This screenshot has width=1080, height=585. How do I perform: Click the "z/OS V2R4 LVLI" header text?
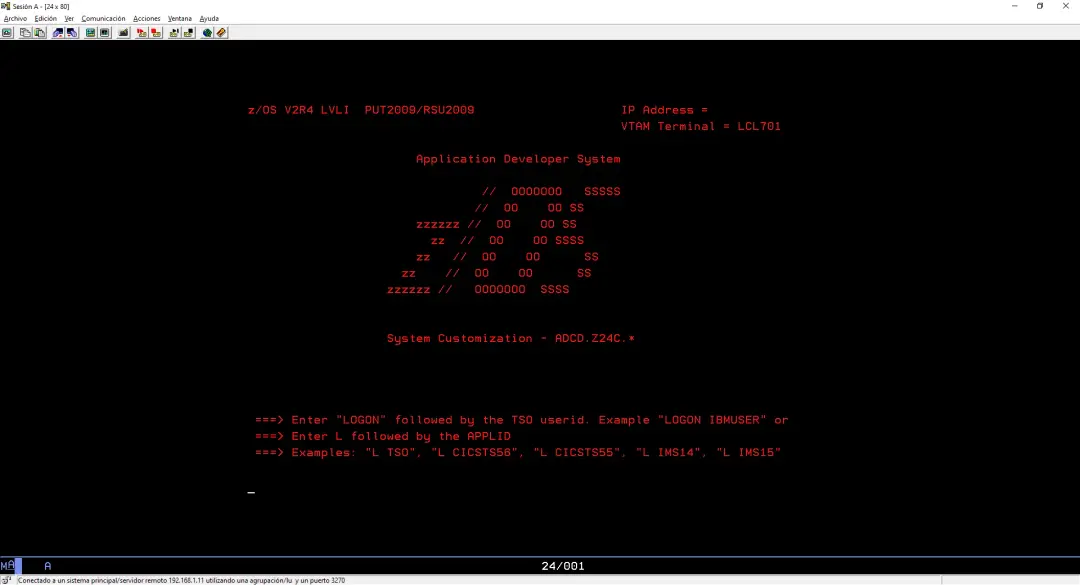[298, 110]
